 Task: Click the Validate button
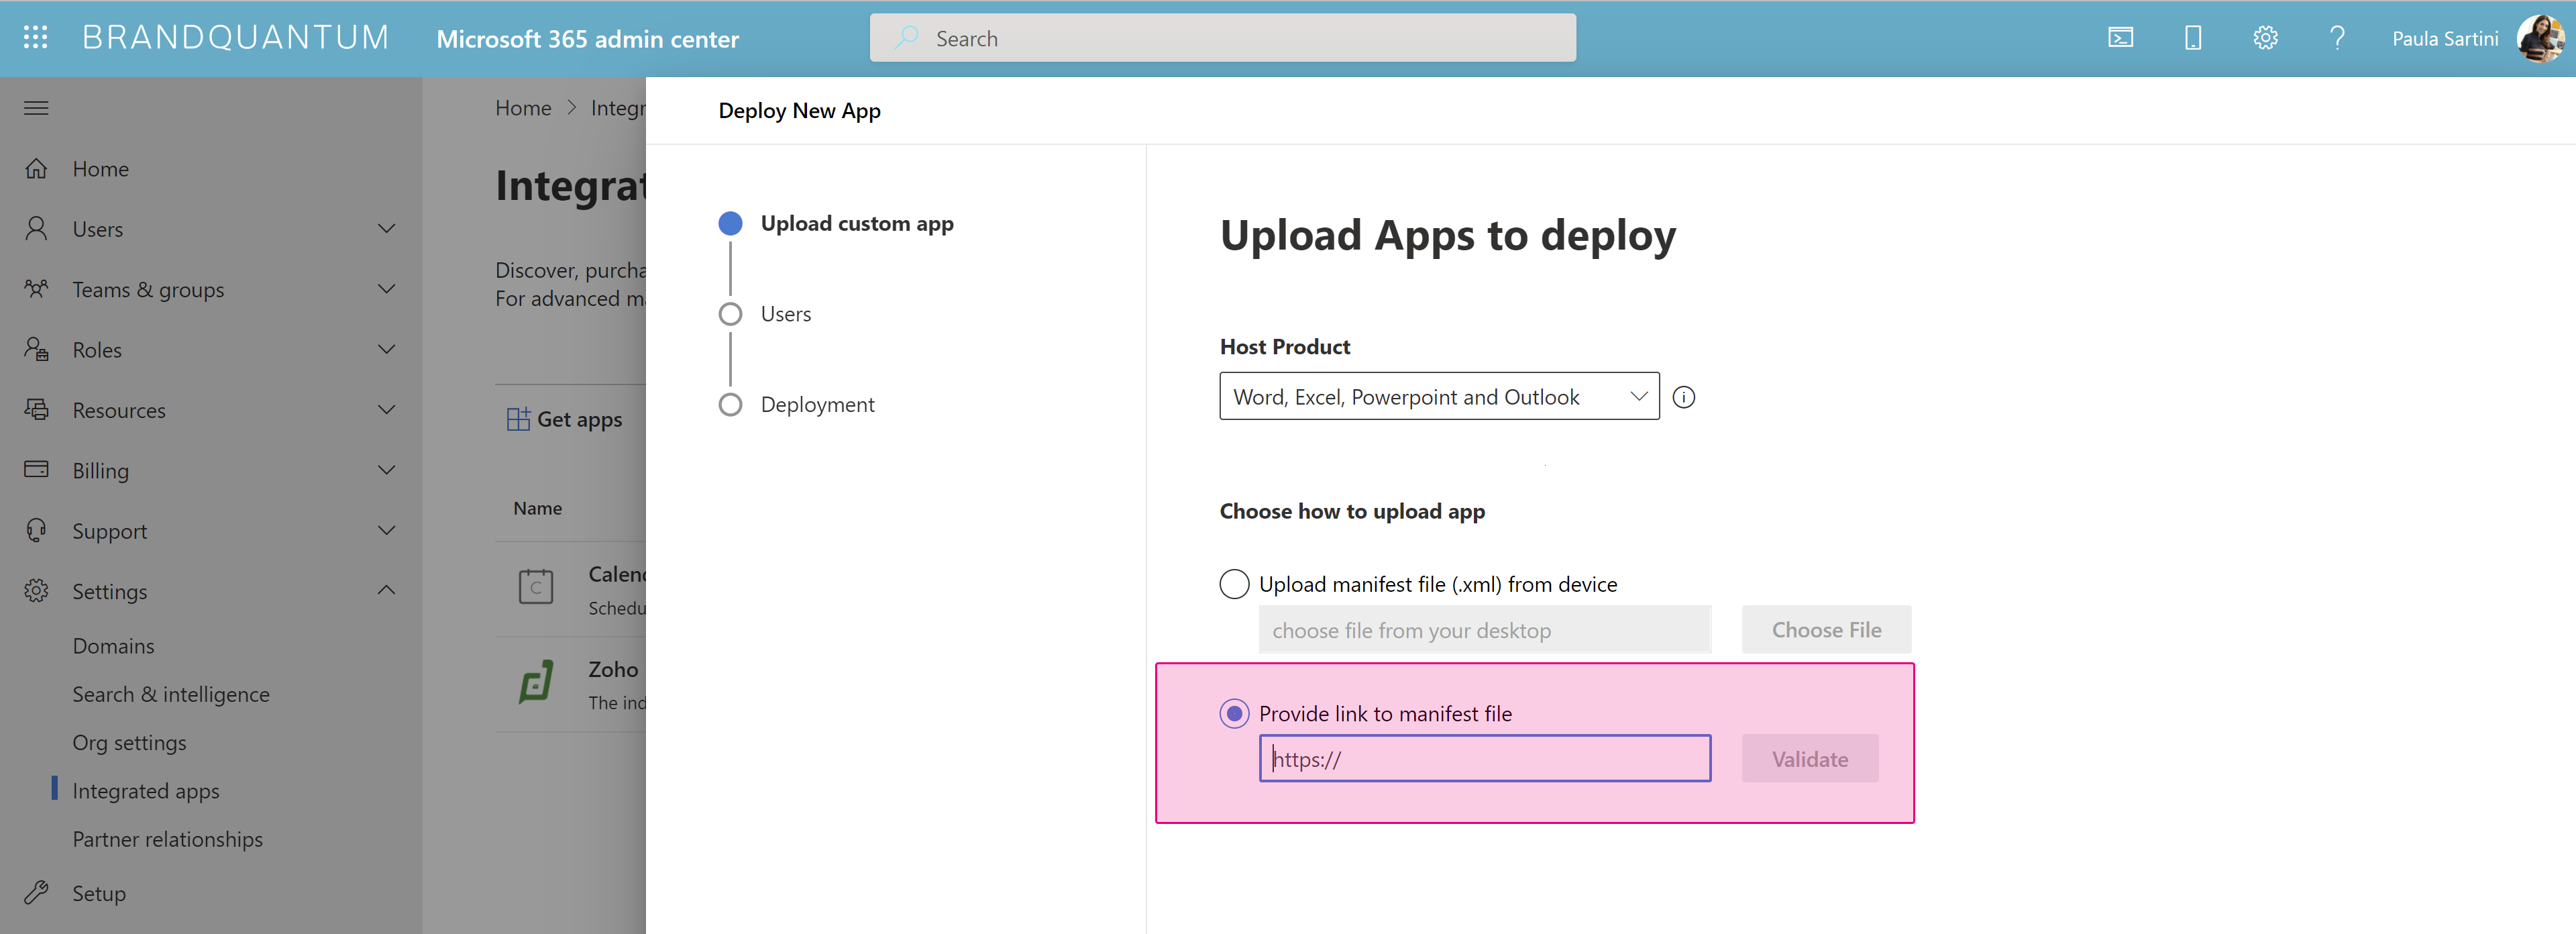1810,758
